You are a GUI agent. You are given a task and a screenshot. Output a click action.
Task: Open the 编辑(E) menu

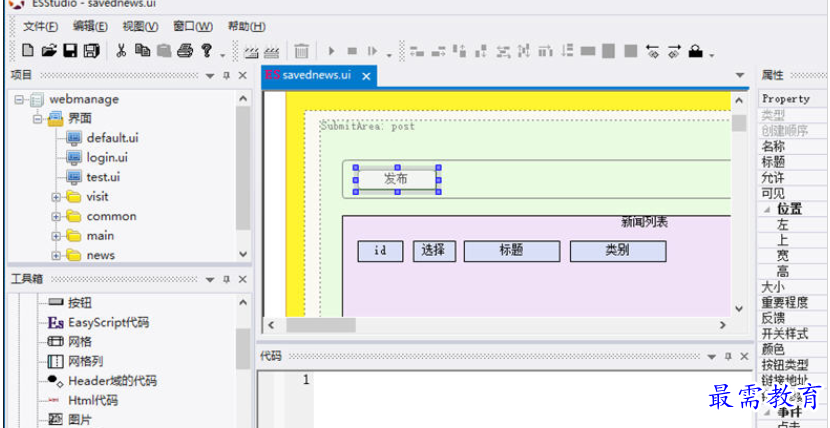coord(90,26)
